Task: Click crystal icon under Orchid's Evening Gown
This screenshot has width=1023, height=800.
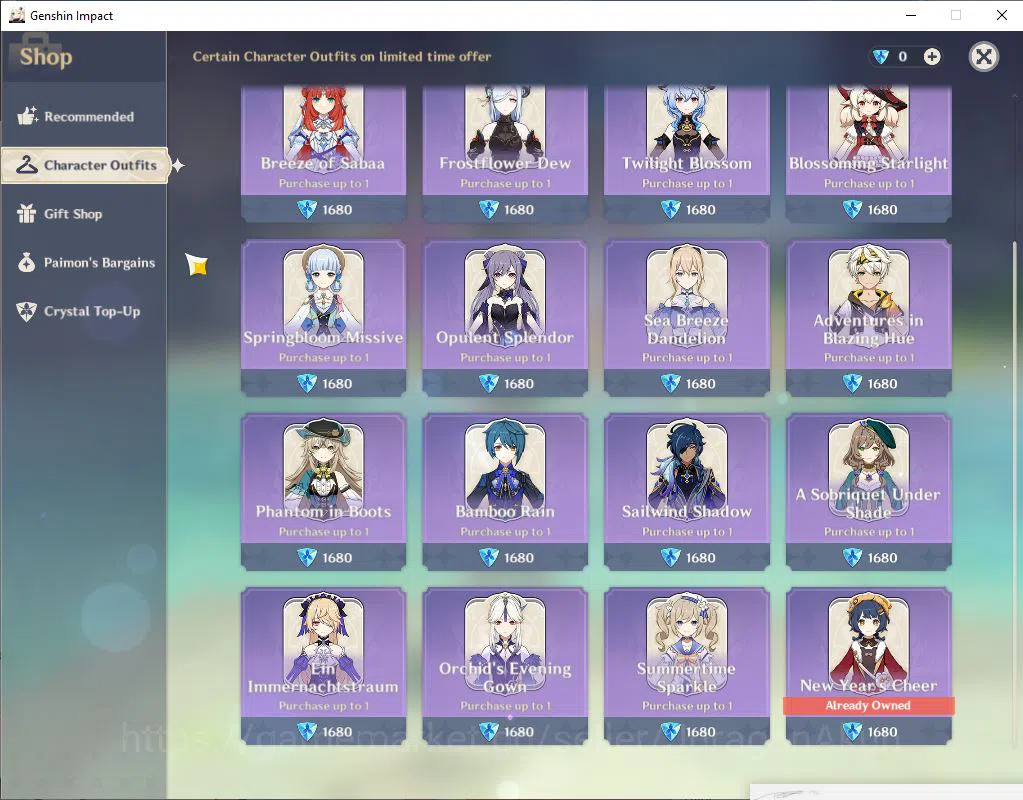Action: pyautogui.click(x=489, y=732)
